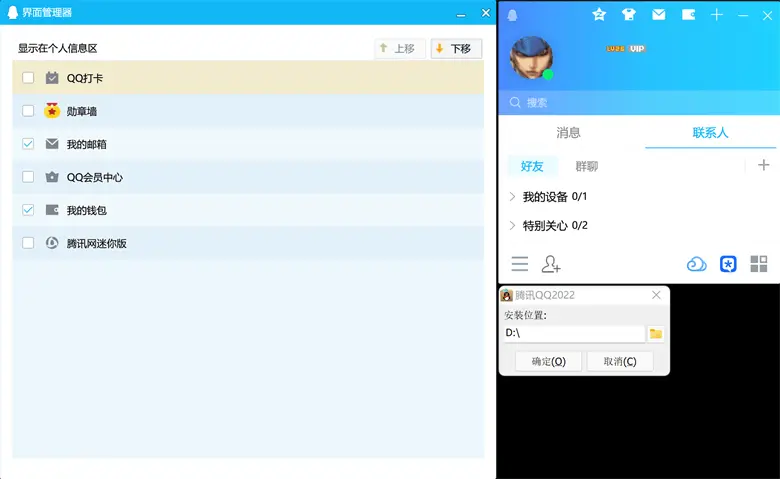Screen dimensions: 780x479
Task: Click the add friend person icon
Action: coord(551,264)
